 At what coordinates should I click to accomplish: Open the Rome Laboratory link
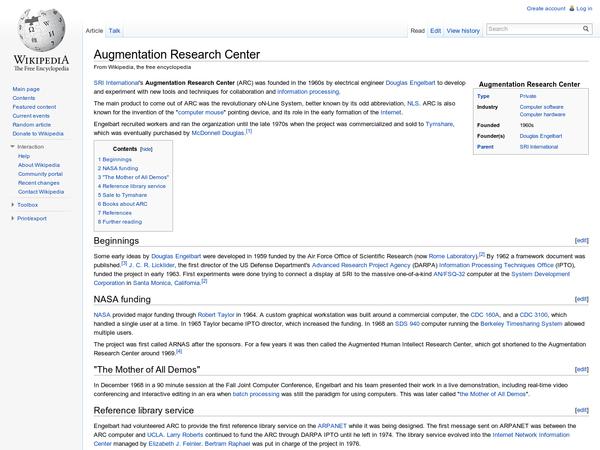(x=452, y=256)
